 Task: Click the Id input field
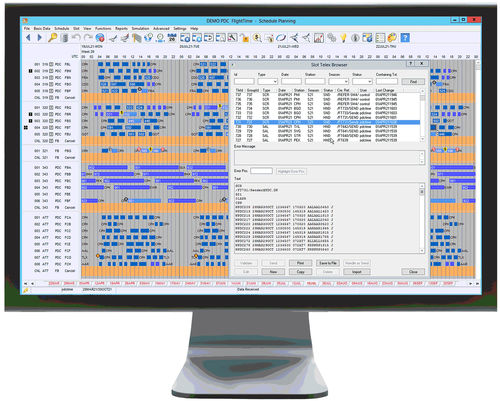pos(244,81)
